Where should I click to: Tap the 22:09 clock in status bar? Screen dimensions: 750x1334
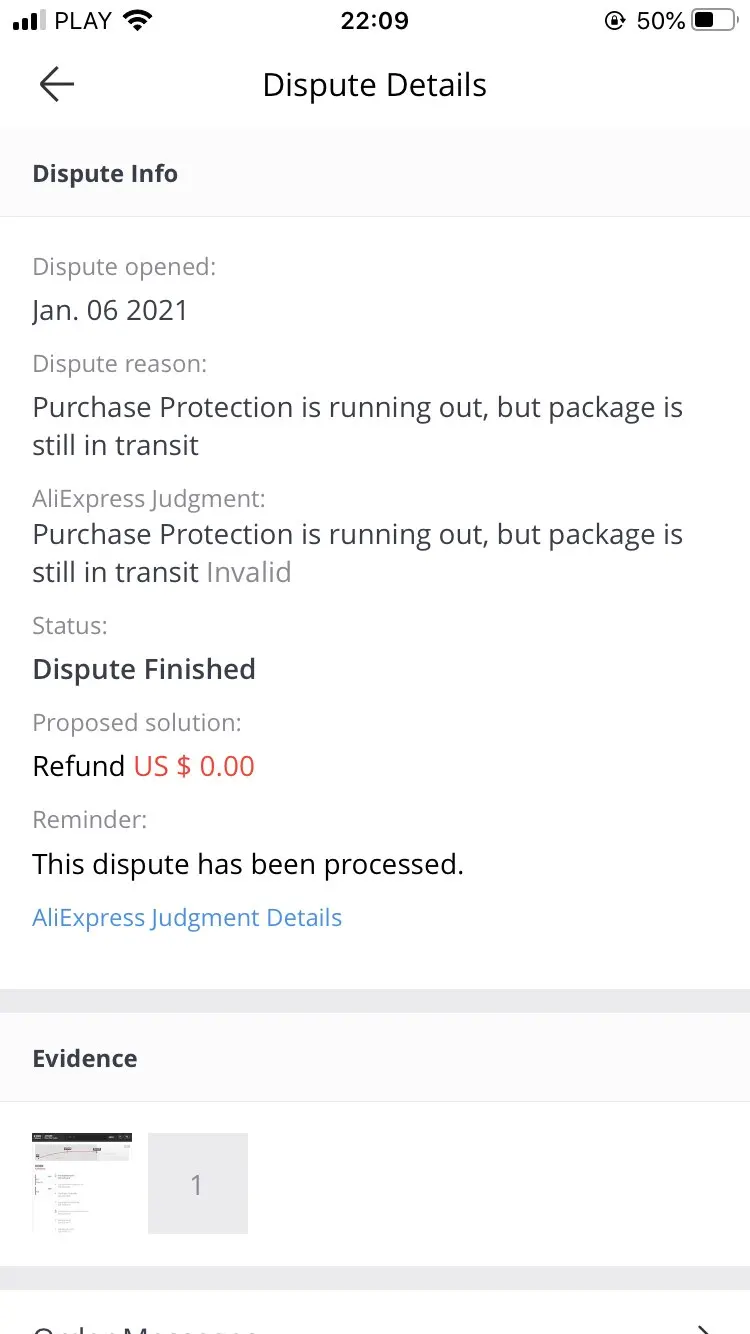point(374,21)
